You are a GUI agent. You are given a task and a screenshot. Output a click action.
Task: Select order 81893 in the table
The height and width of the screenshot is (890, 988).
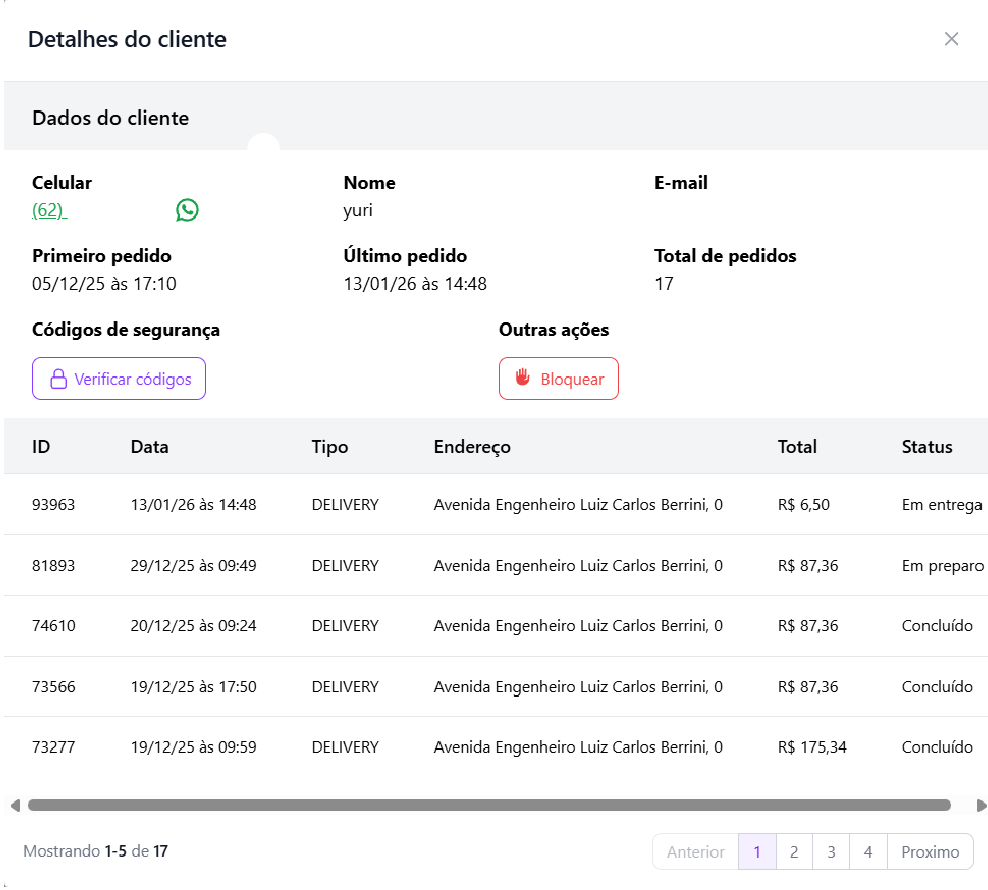tap(54, 566)
